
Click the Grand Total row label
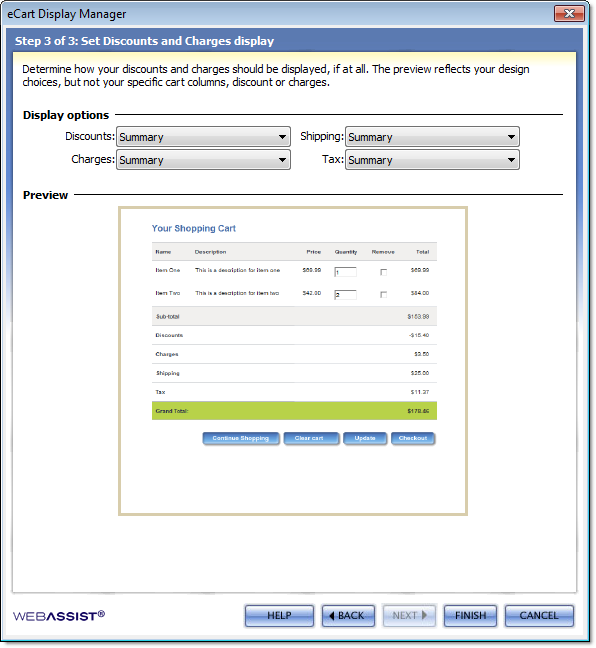tap(172, 411)
